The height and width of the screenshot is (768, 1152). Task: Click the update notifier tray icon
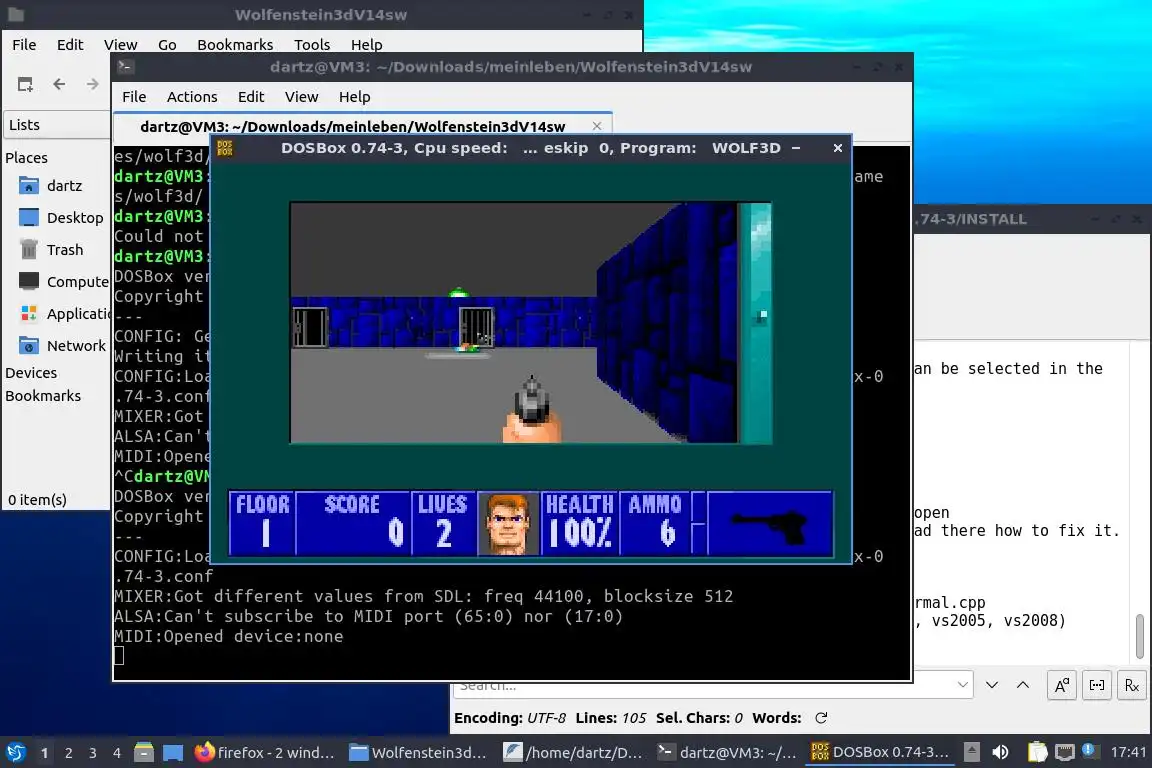[1090, 751]
